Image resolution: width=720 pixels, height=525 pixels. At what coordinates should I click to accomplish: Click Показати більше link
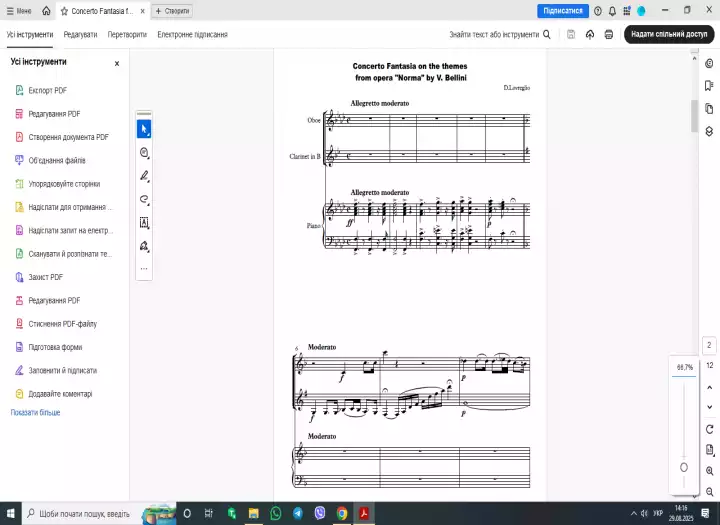pos(35,412)
